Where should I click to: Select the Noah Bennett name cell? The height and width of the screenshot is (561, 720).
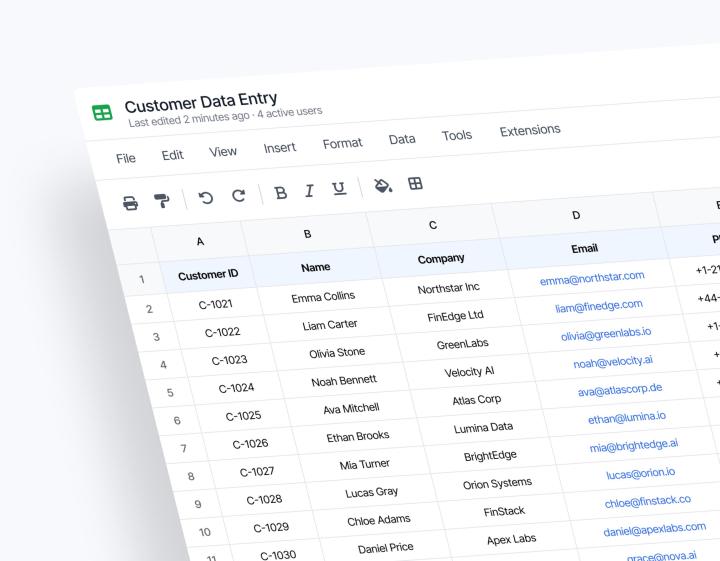(x=344, y=381)
